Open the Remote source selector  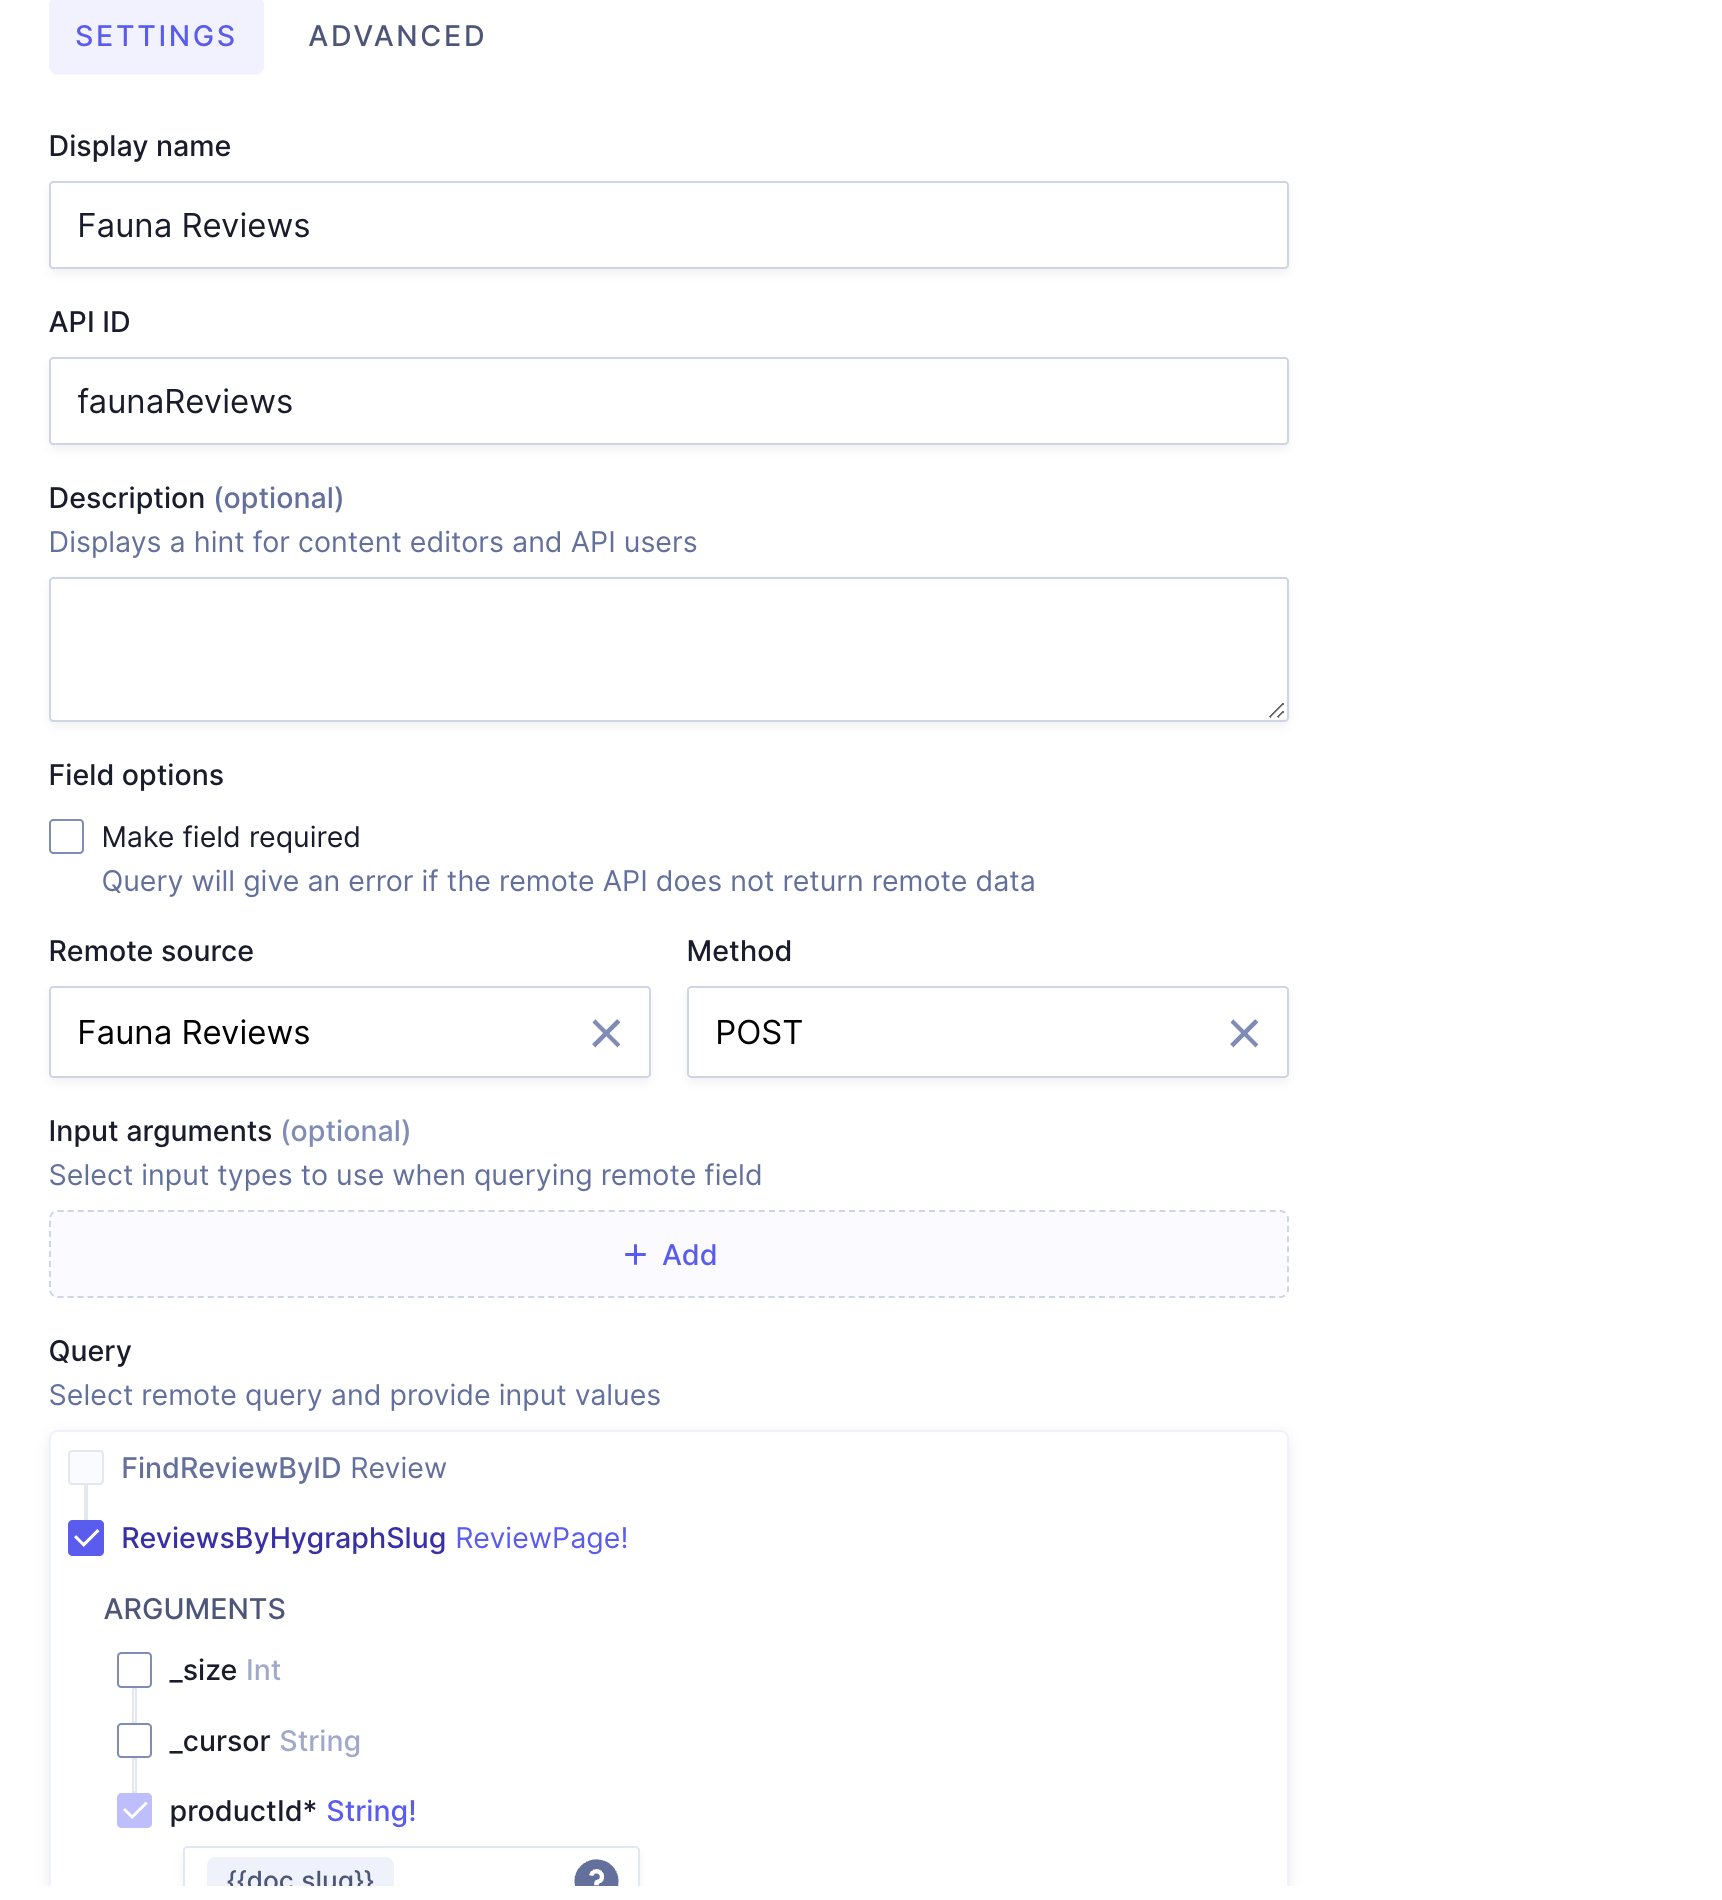click(x=300, y=1032)
